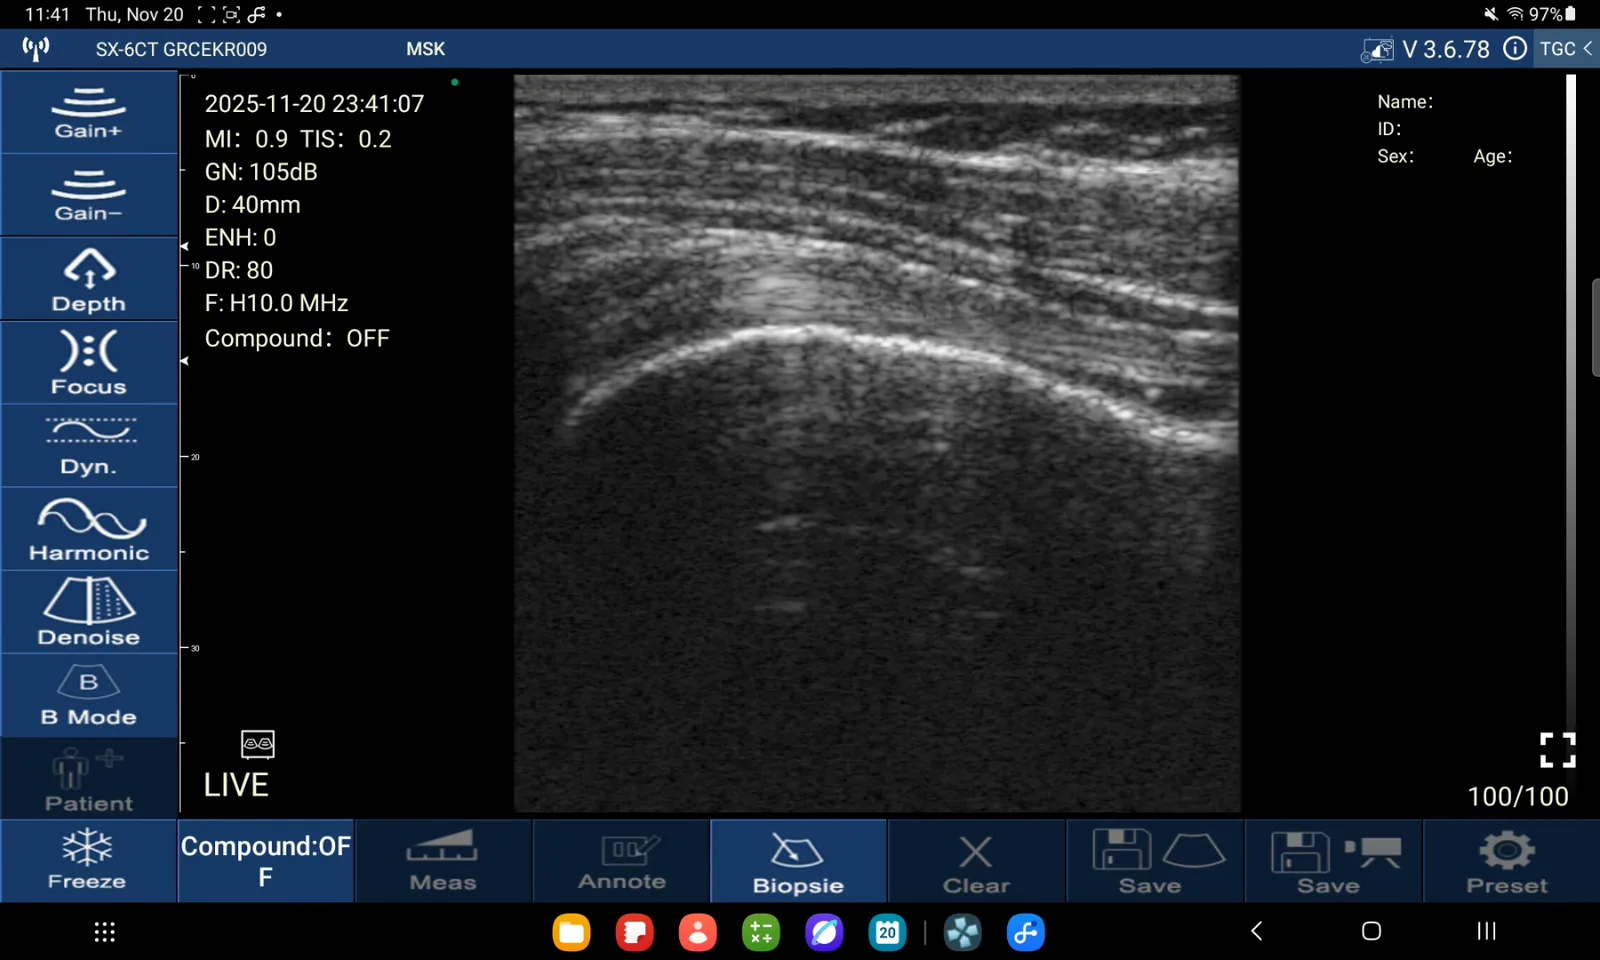The width and height of the screenshot is (1600, 960).
Task: Open the Patient info panel
Action: [x=89, y=779]
